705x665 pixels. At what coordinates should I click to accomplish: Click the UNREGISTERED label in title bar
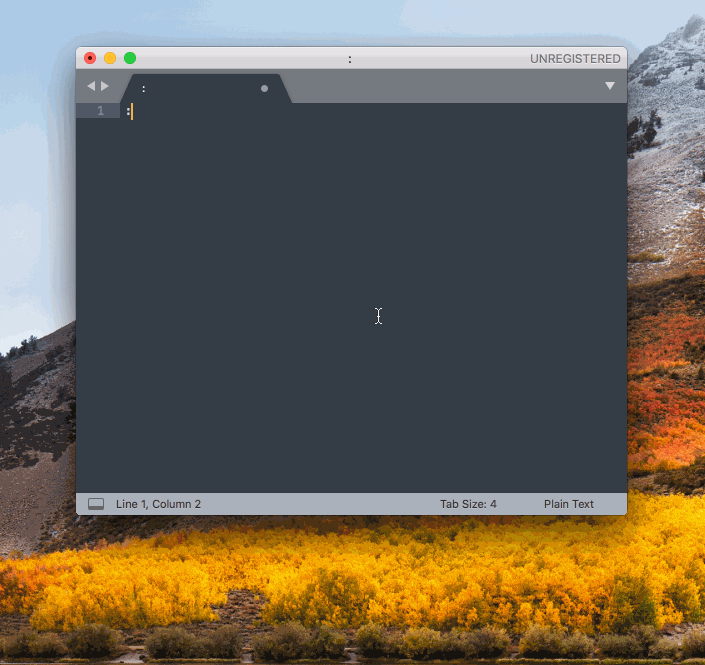tap(575, 59)
